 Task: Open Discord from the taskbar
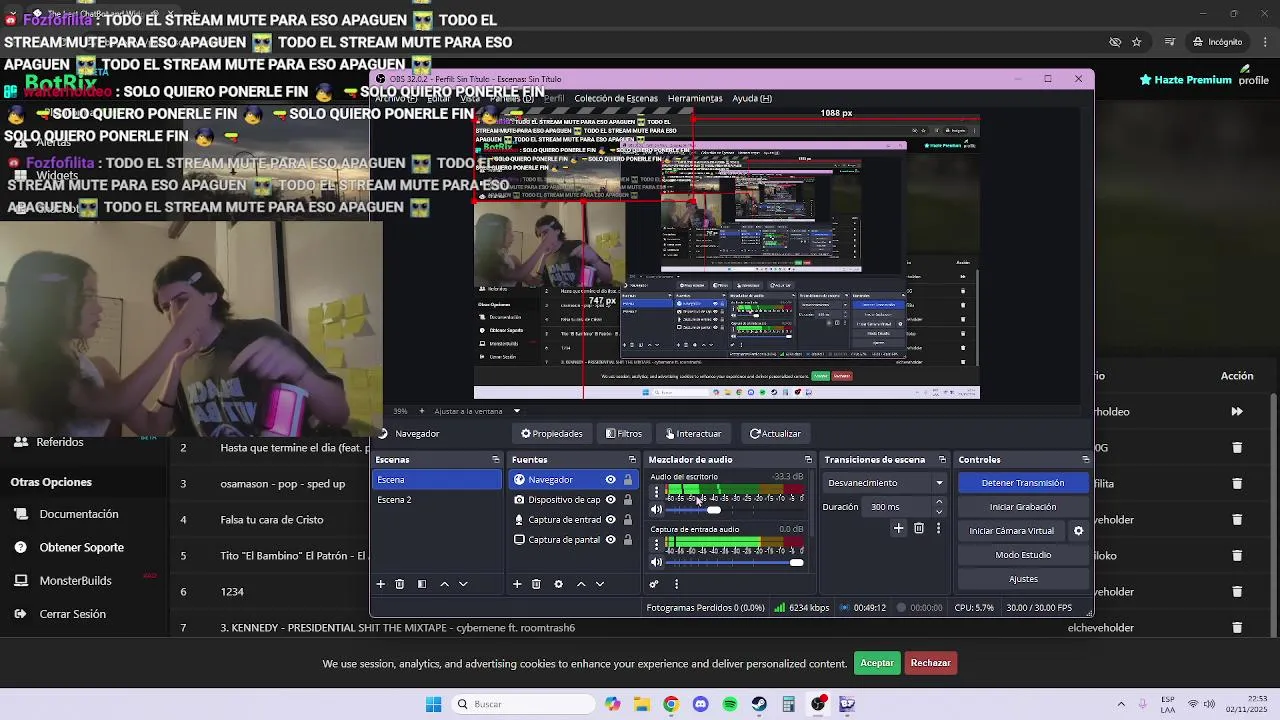[x=700, y=704]
